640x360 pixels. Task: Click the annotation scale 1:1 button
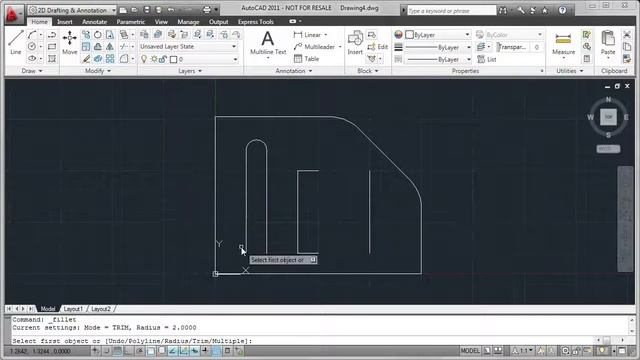(x=522, y=351)
